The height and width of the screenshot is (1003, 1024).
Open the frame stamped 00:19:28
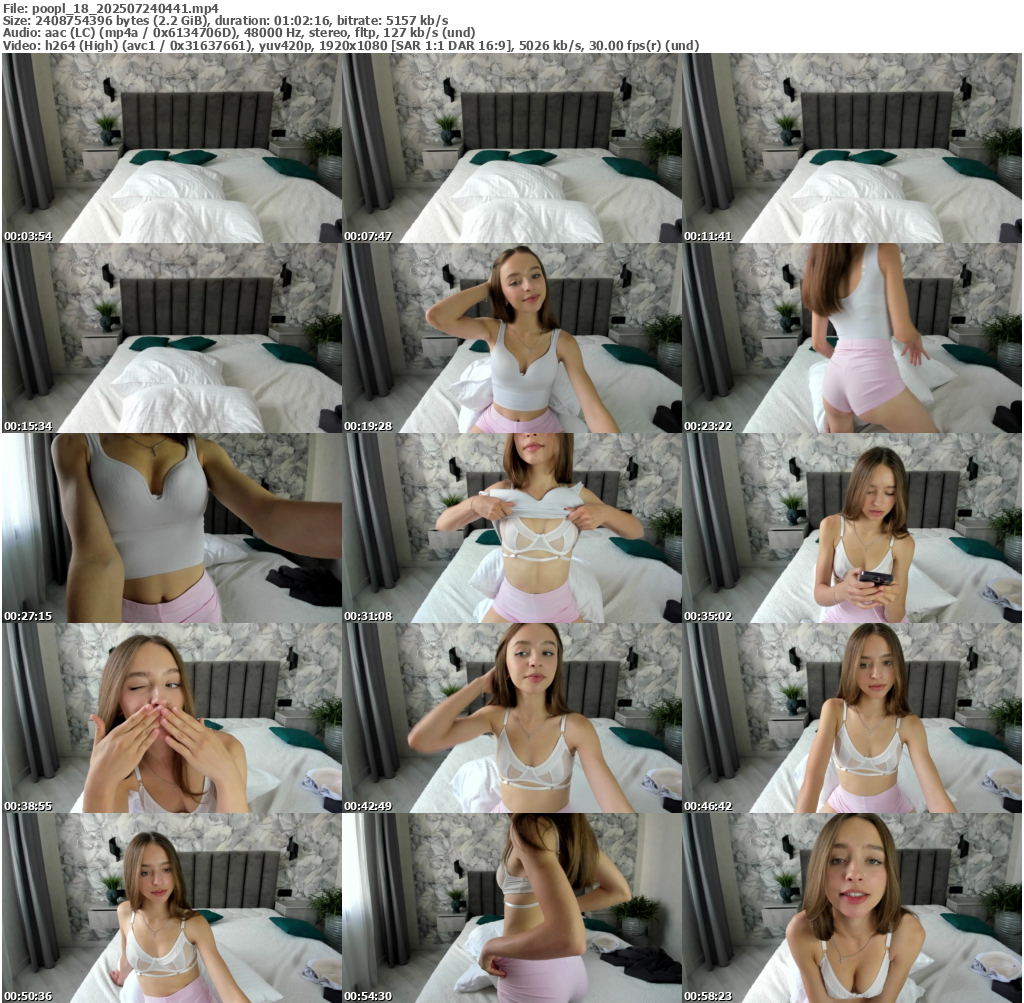coord(512,338)
